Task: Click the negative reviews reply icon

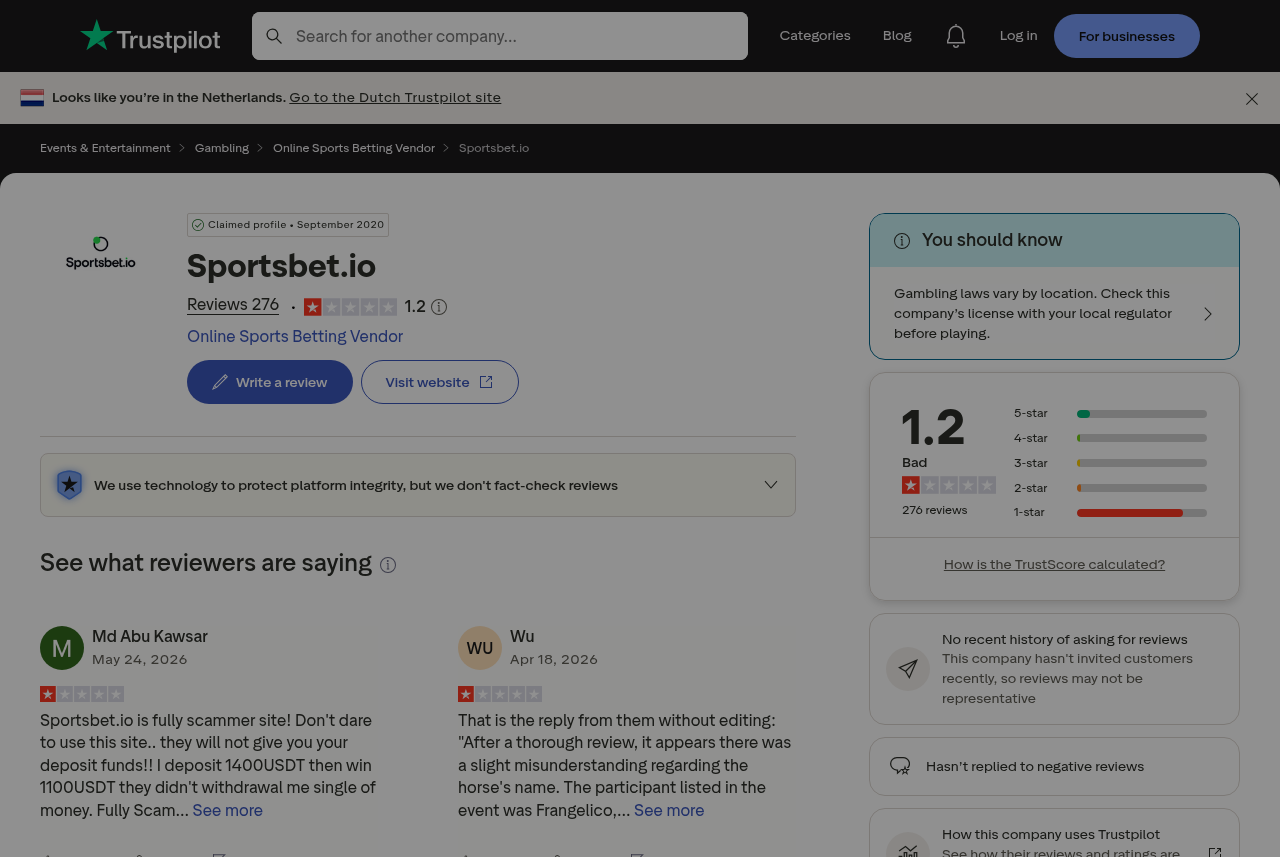Action: 900,767
